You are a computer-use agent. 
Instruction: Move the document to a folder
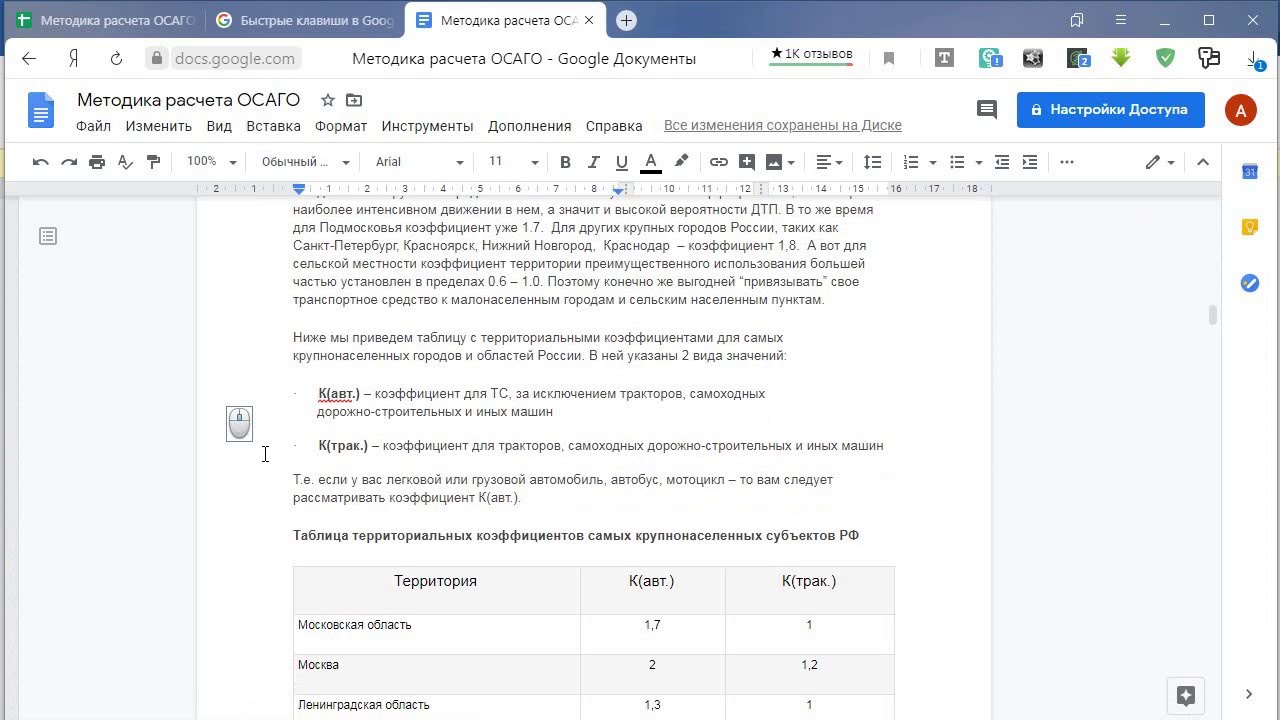(x=354, y=100)
